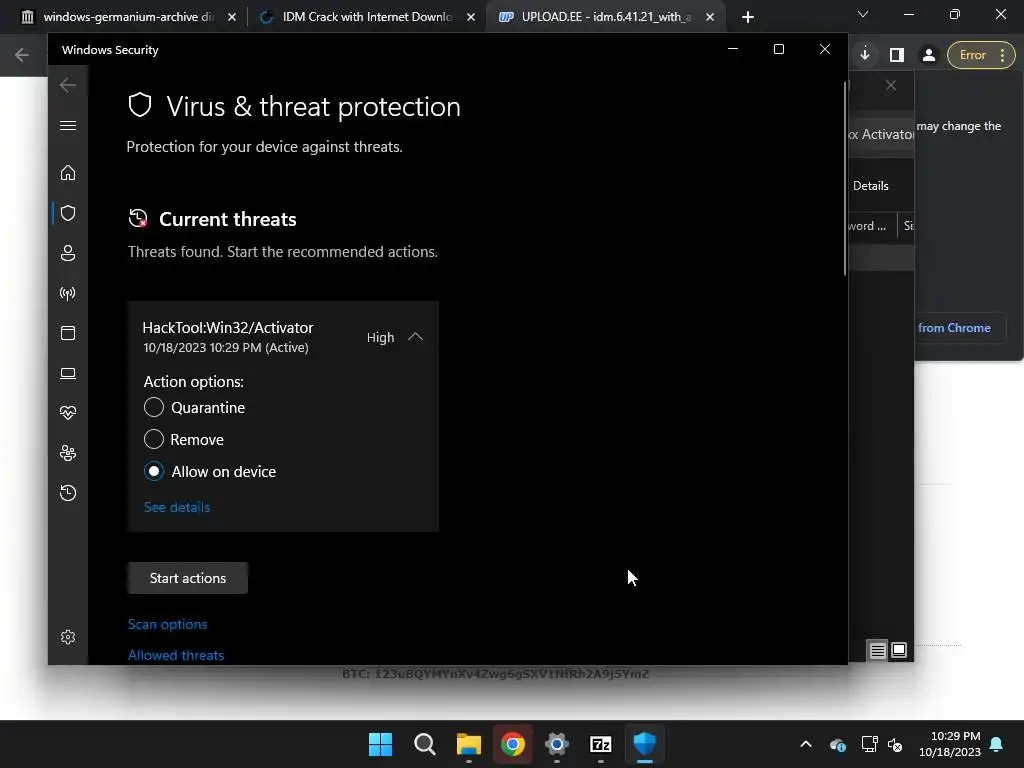The image size is (1024, 768).
Task: Click the Details header in background window
Action: [x=871, y=186]
